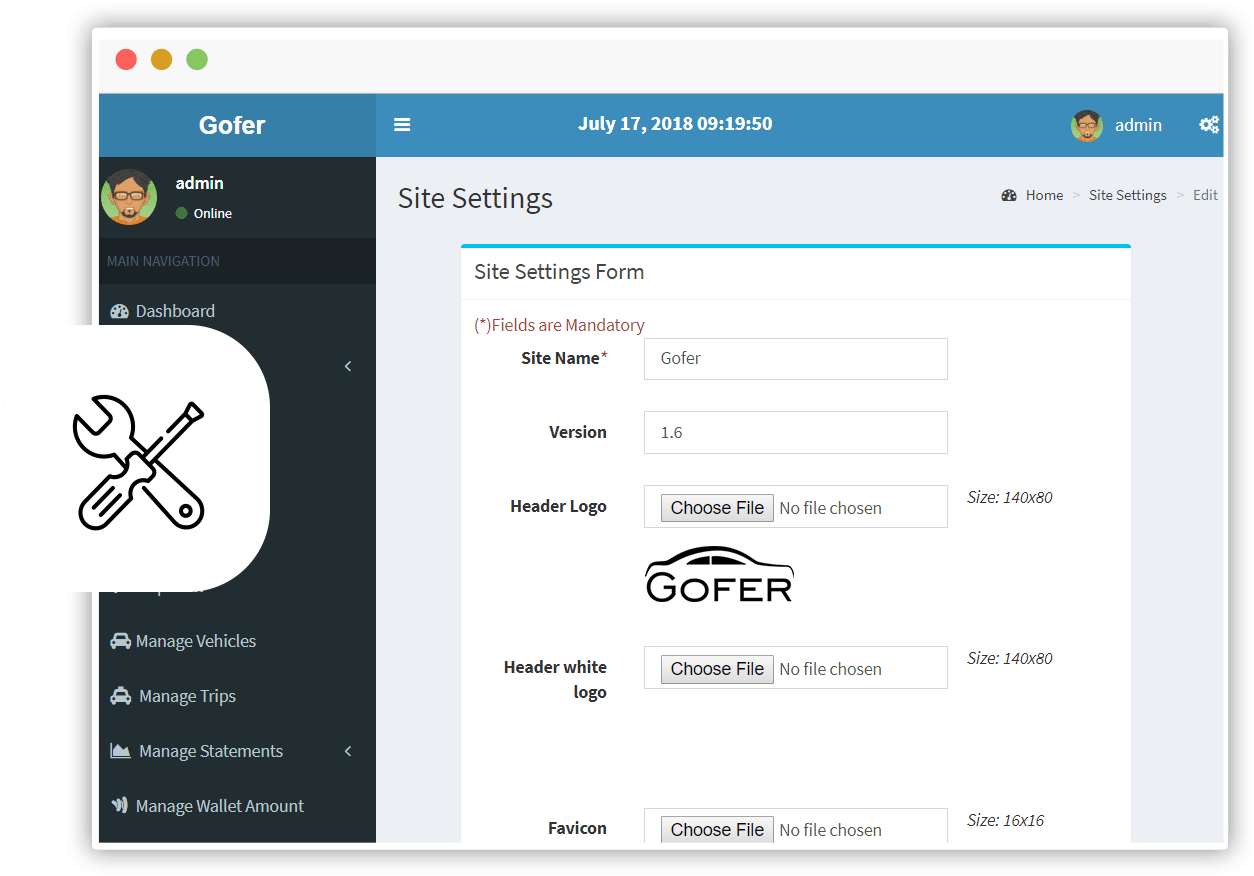This screenshot has height=876, width=1254.
Task: Click the green maximize window dot
Action: [x=197, y=59]
